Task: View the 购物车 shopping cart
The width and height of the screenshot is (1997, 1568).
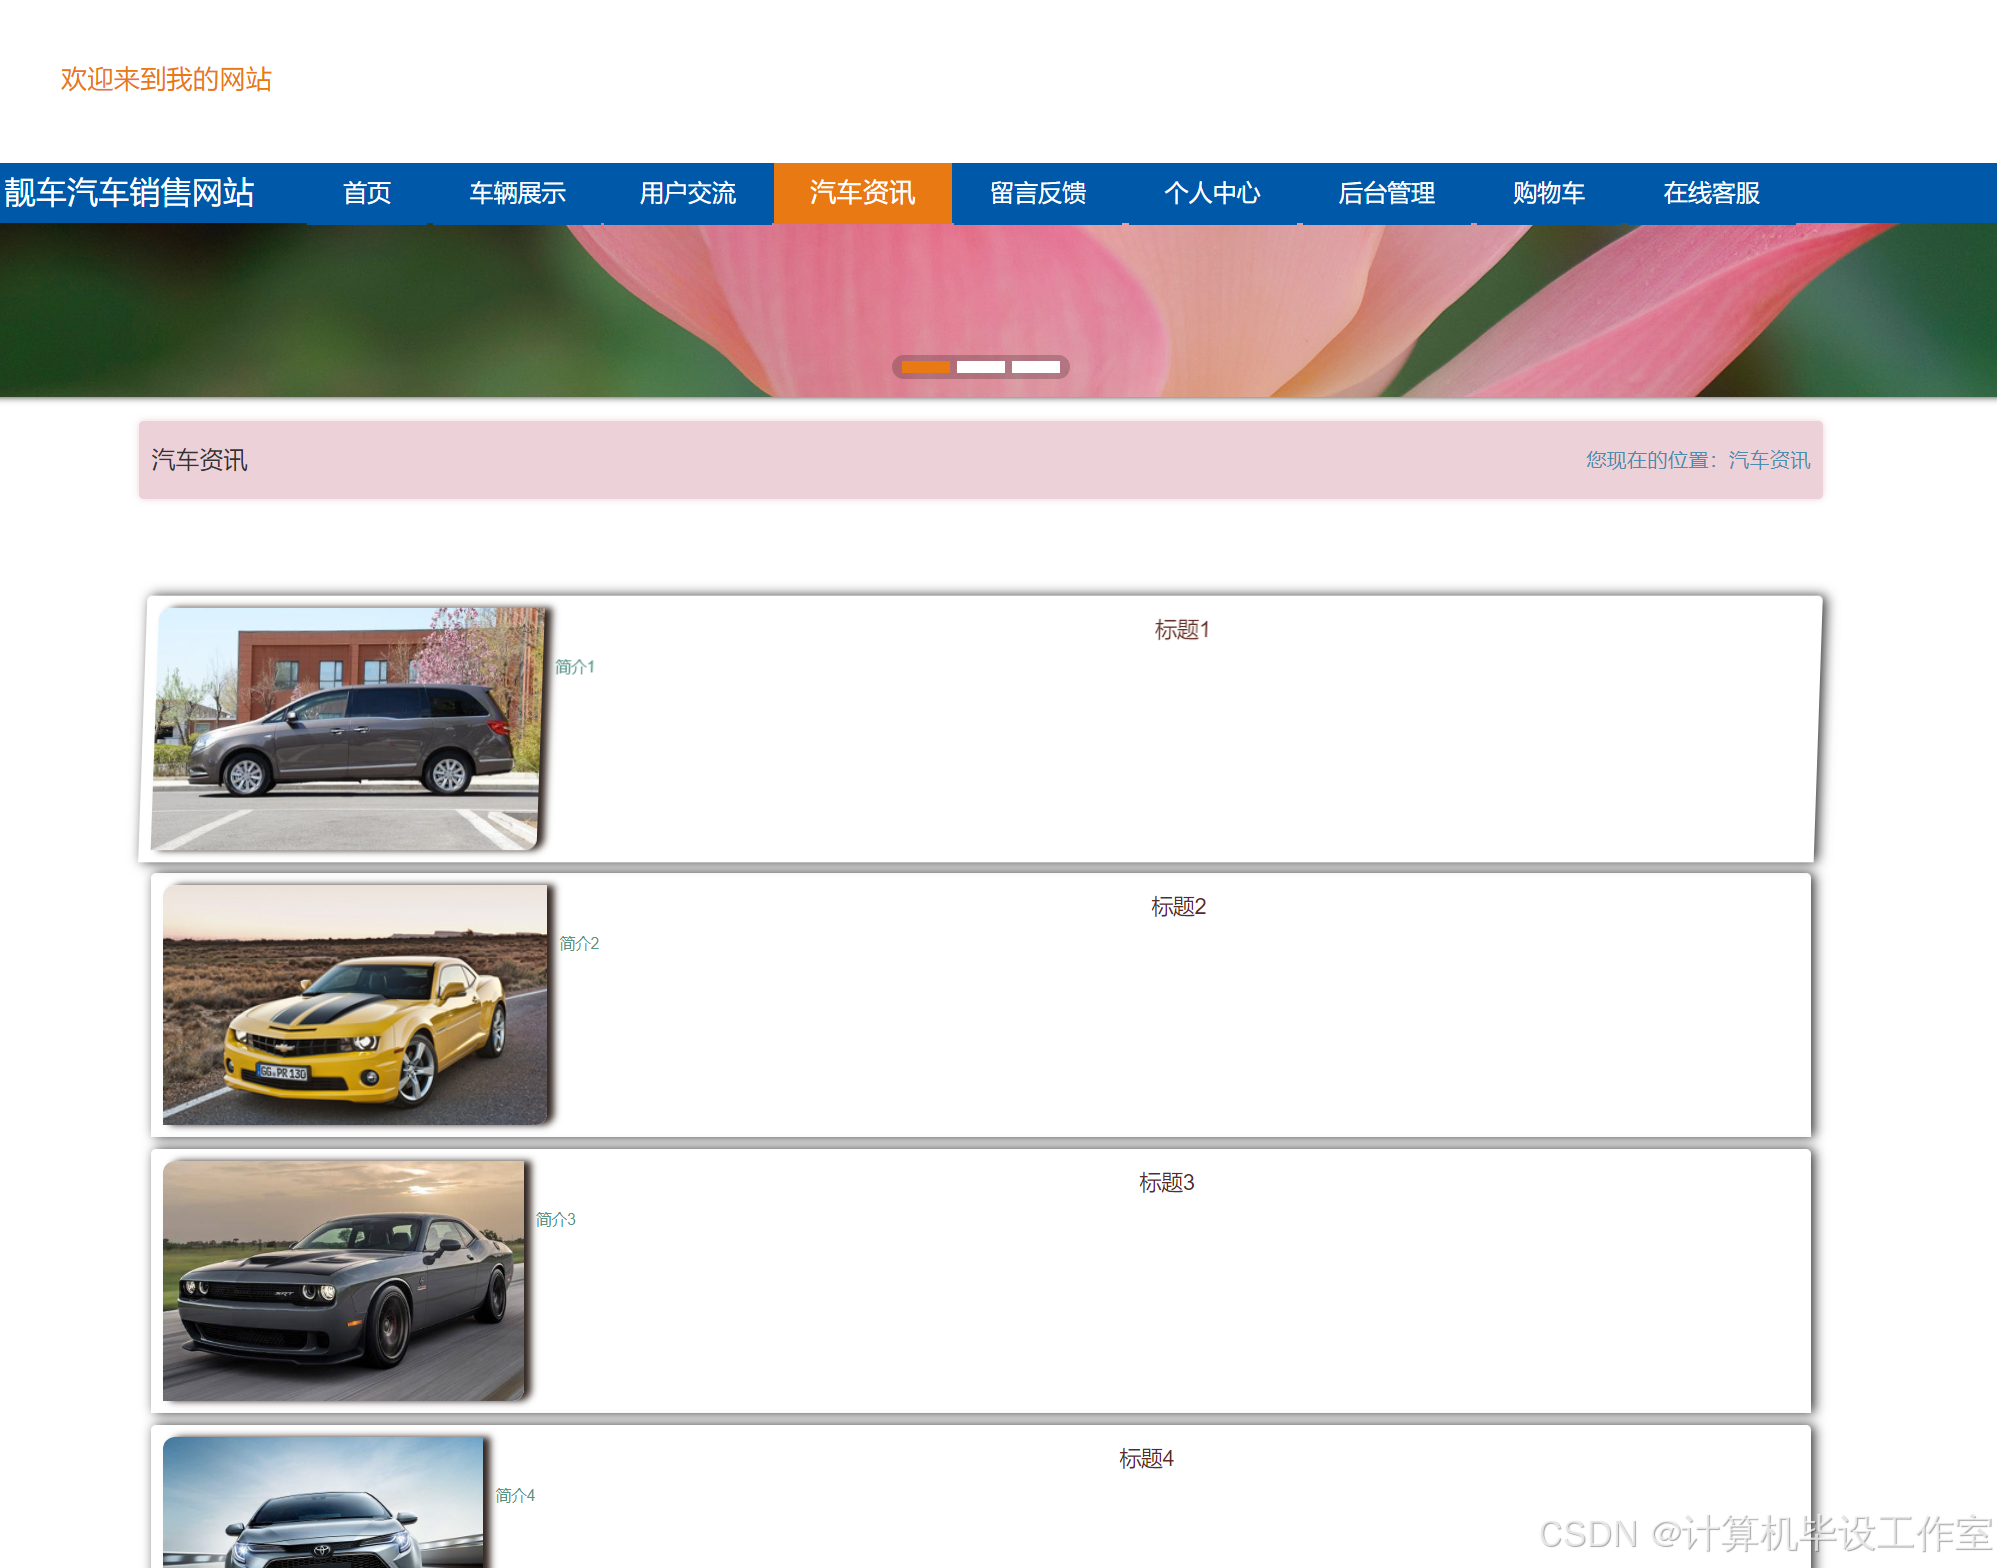Action: point(1548,193)
